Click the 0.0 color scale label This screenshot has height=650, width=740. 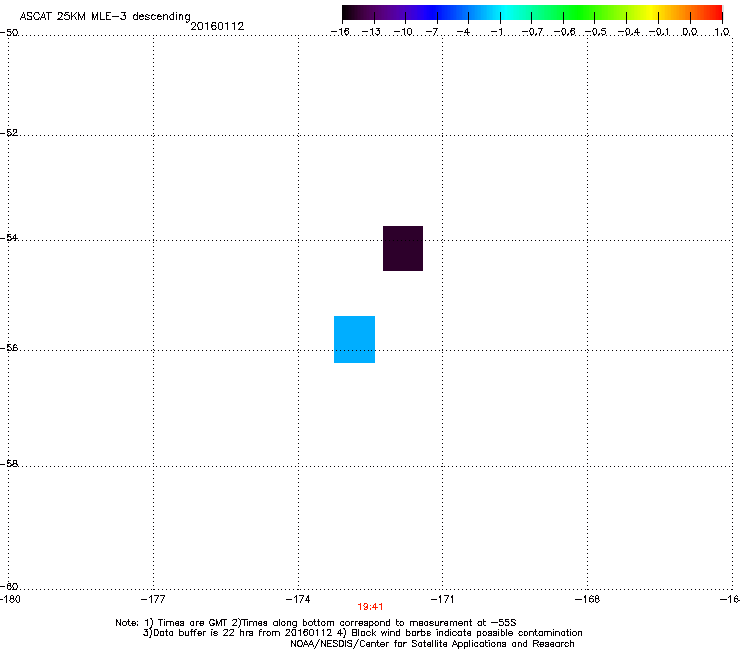coord(690,32)
